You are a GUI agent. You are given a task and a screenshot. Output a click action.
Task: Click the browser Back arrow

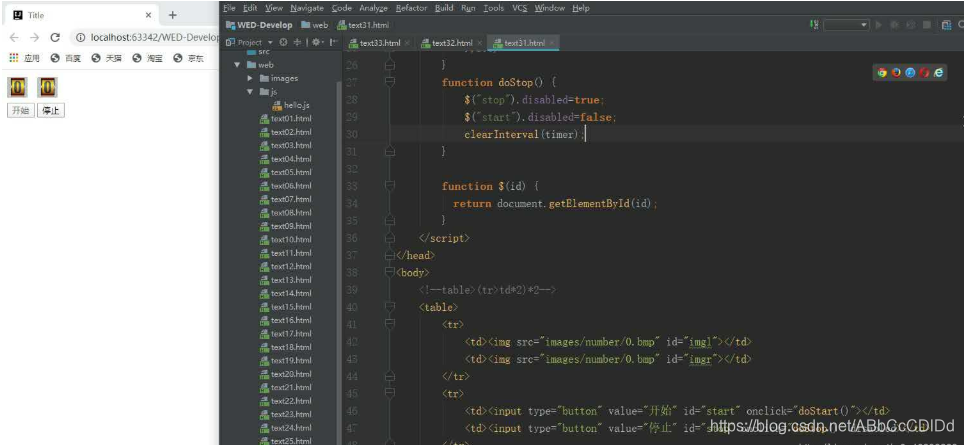pos(14,37)
